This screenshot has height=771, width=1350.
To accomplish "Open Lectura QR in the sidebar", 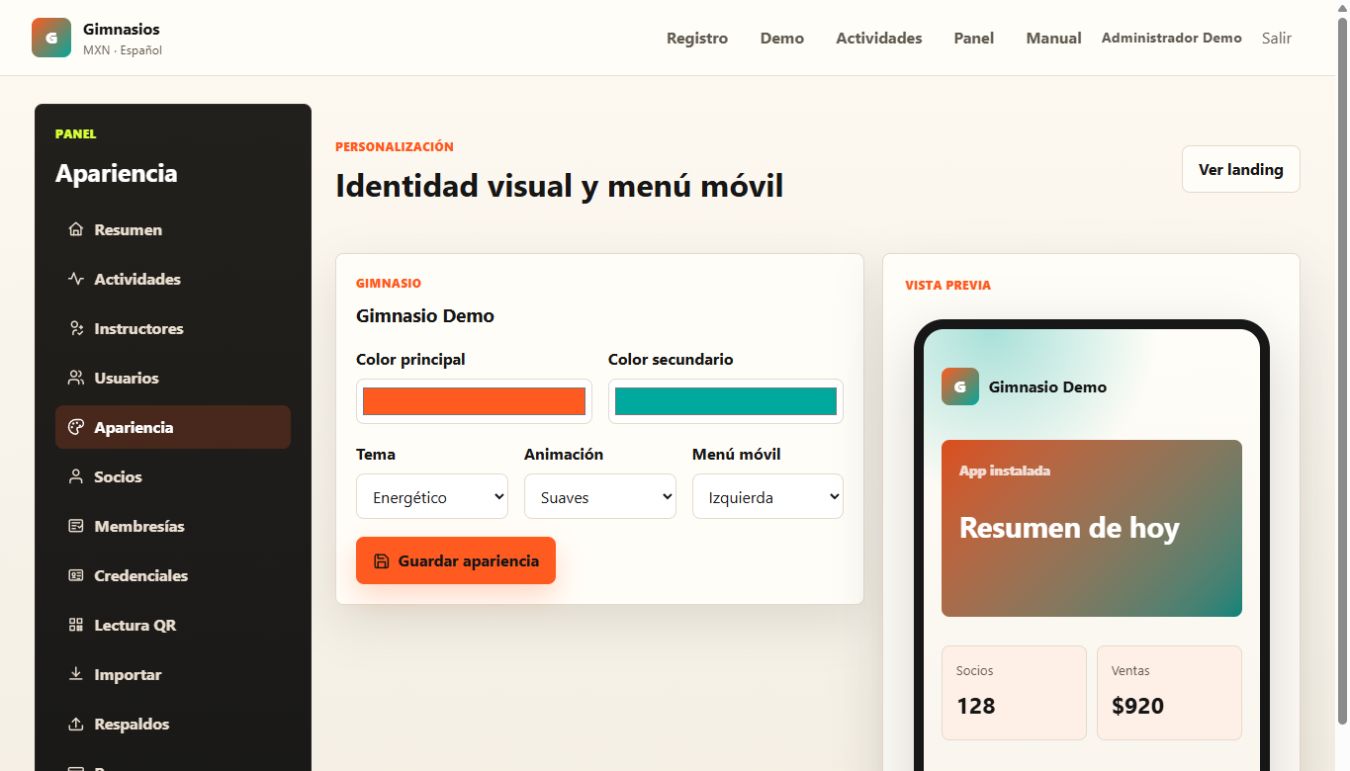I will [x=173, y=625].
